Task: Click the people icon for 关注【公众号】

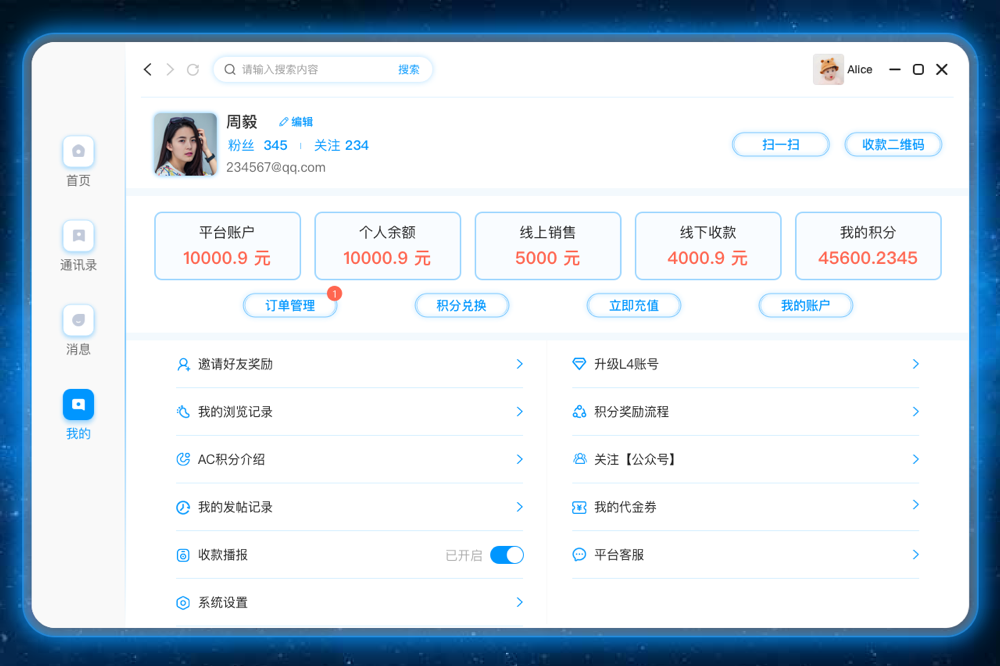Action: pyautogui.click(x=579, y=459)
